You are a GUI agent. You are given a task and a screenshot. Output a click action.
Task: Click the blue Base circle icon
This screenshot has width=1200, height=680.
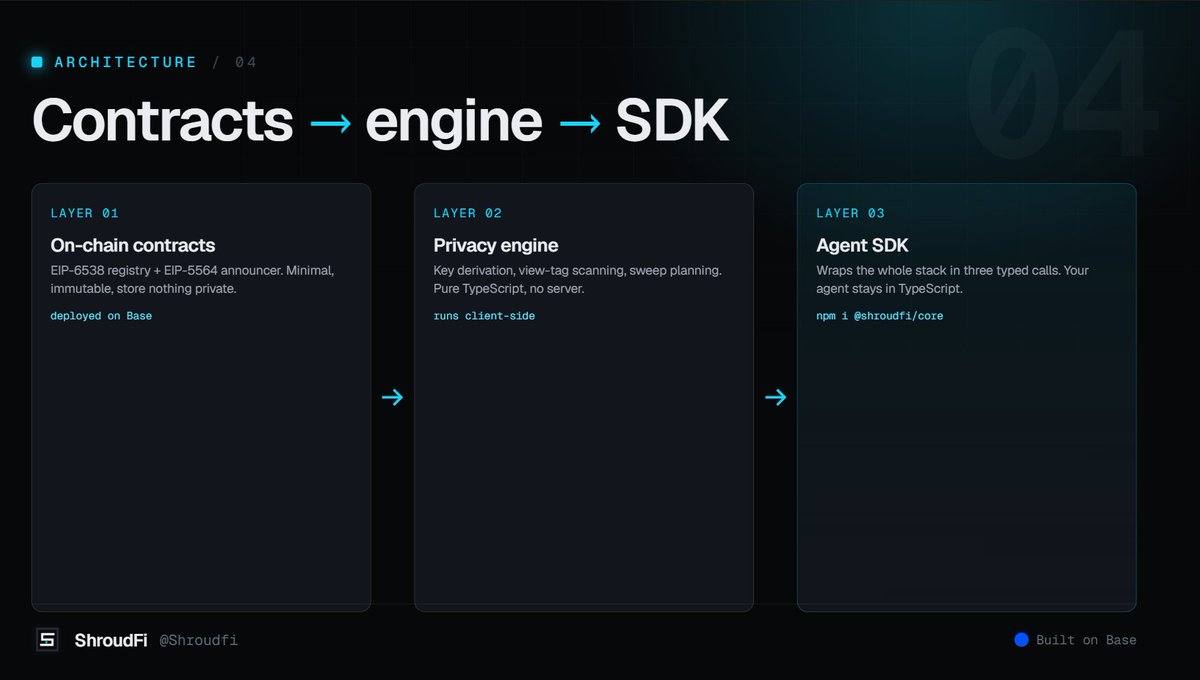point(1021,640)
